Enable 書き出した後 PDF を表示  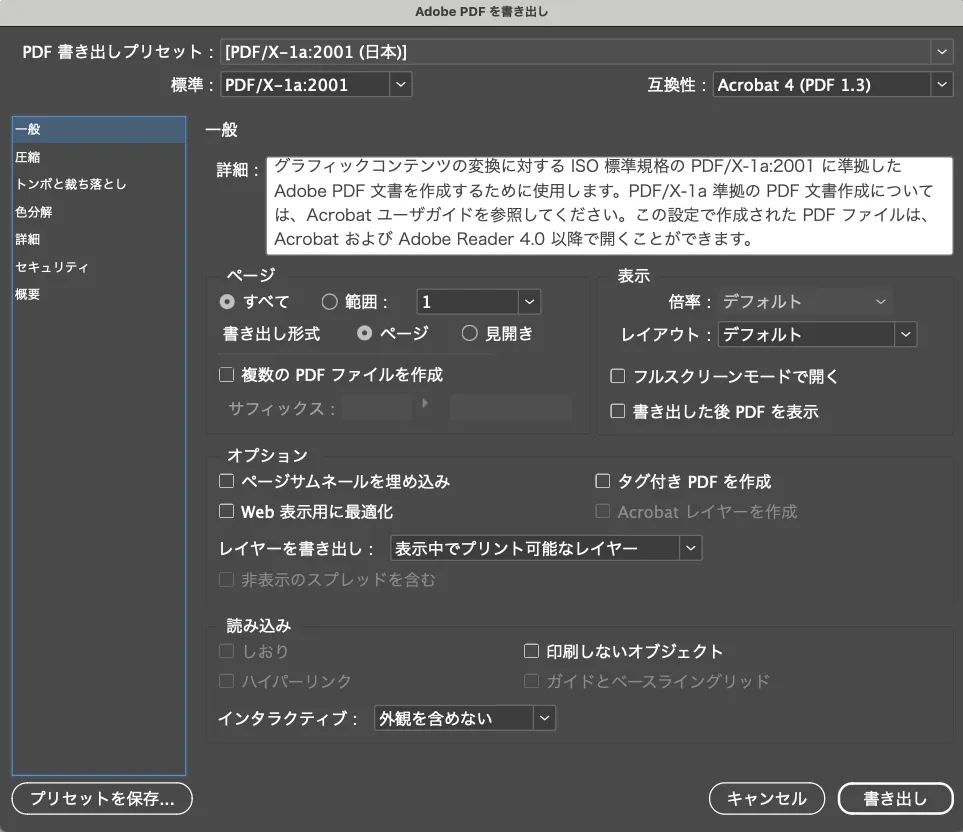(618, 409)
